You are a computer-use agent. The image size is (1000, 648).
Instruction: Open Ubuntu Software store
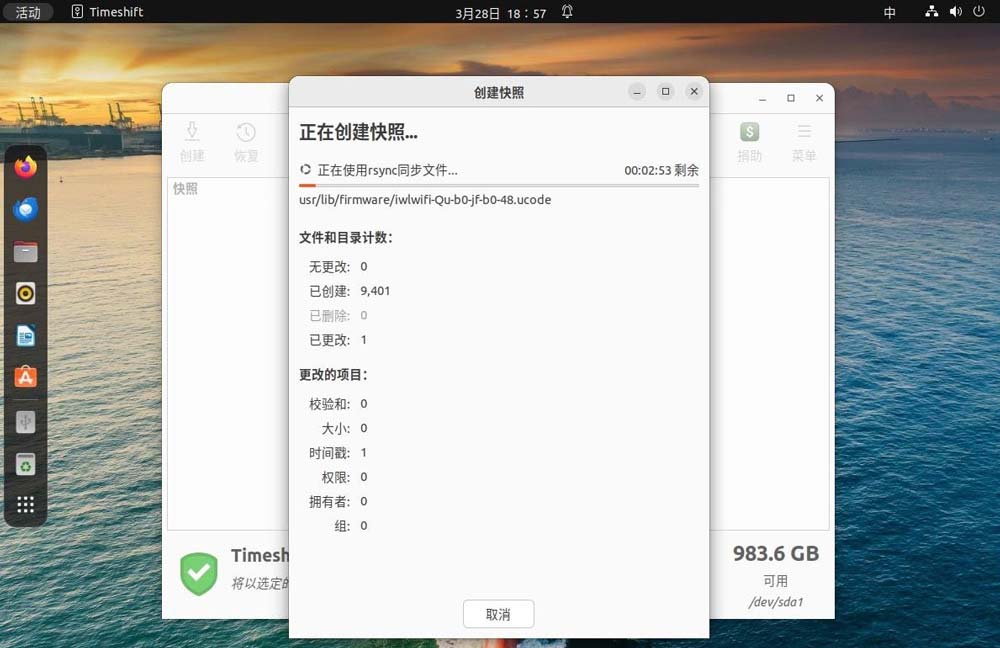(x=26, y=377)
